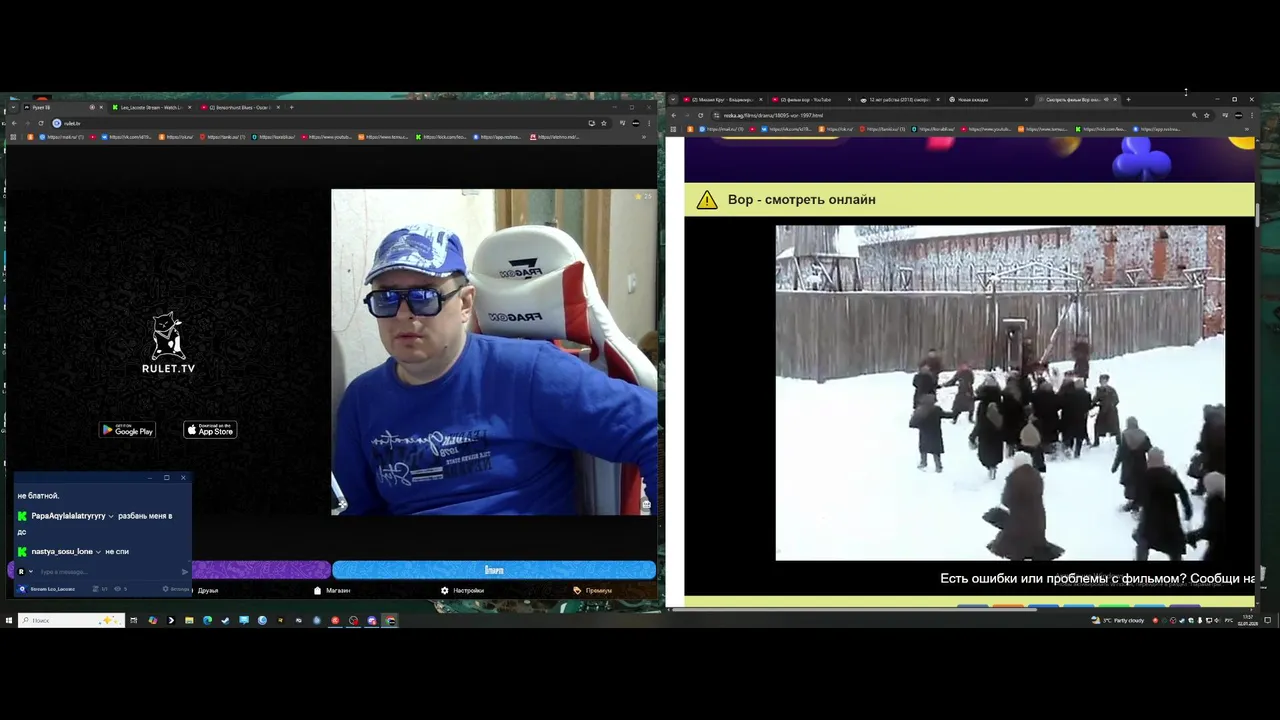The width and height of the screenshot is (1280, 720).
Task: Open Microsoft Edge from the taskbar
Action: click(207, 621)
